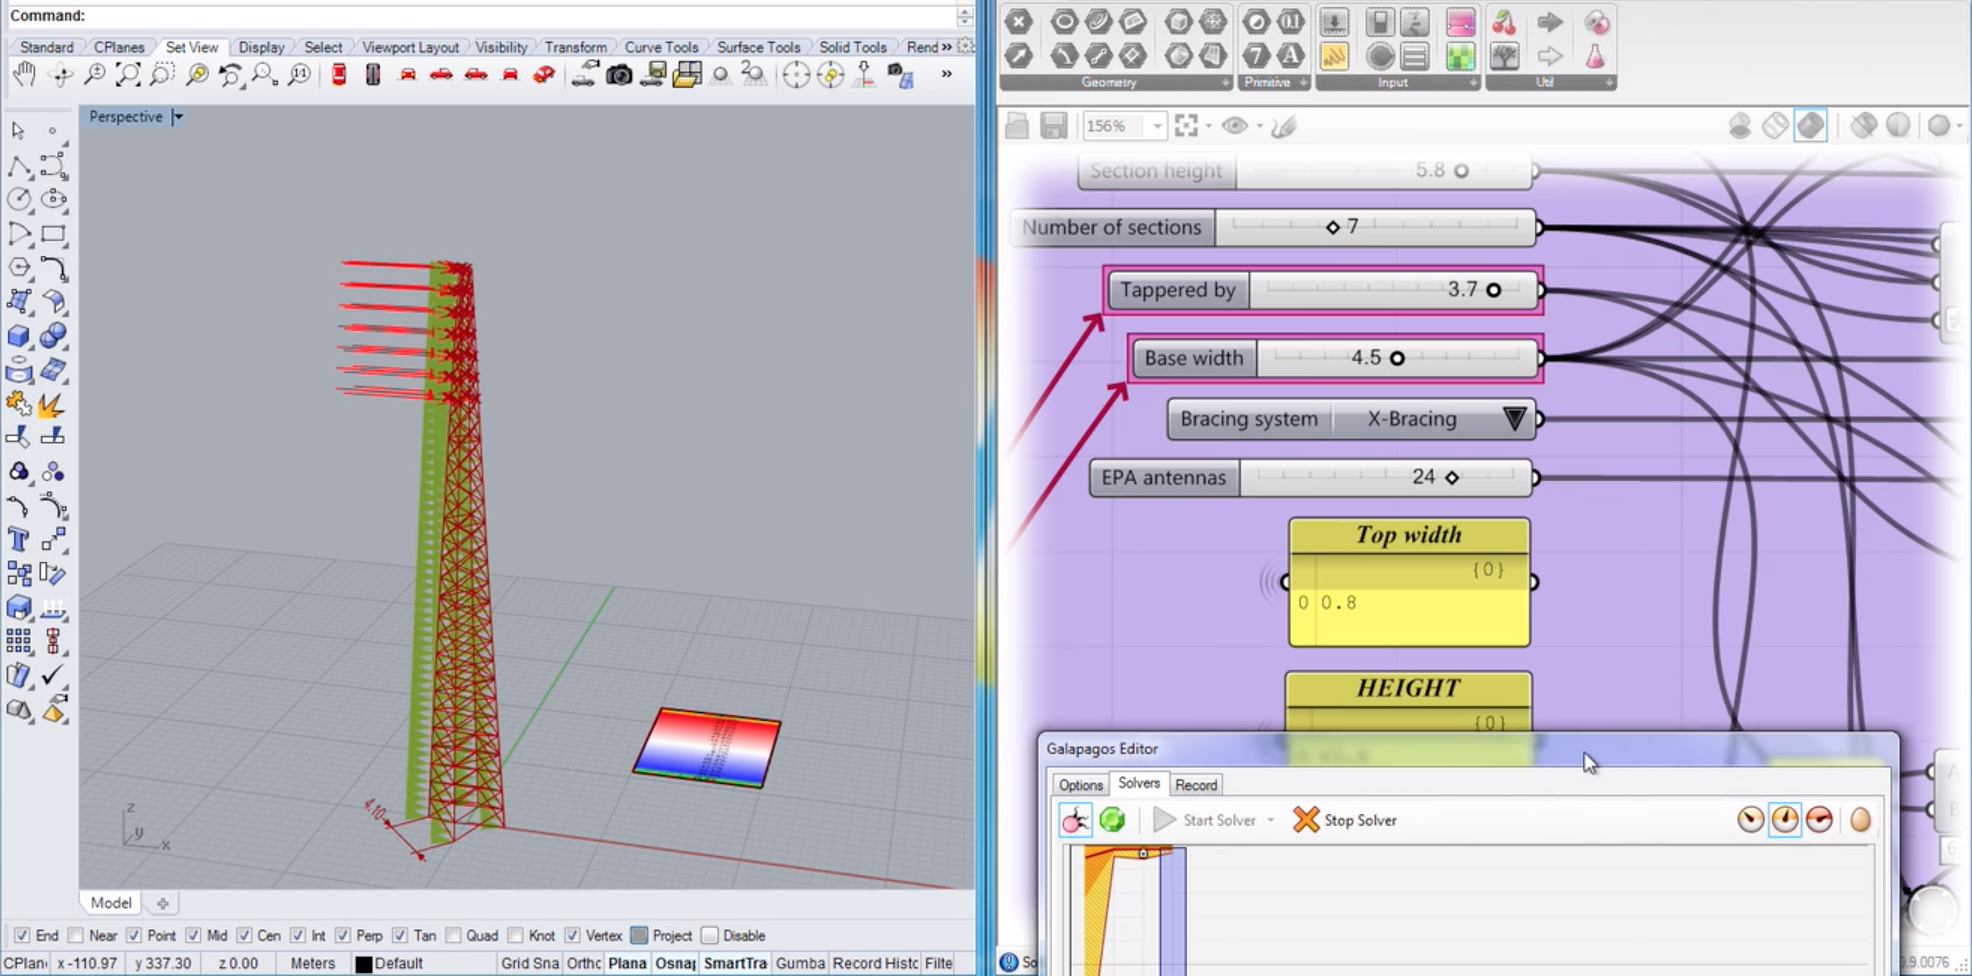Screen dimensions: 1972x976
Task: Switch to the Display toolbar tab
Action: 261,47
